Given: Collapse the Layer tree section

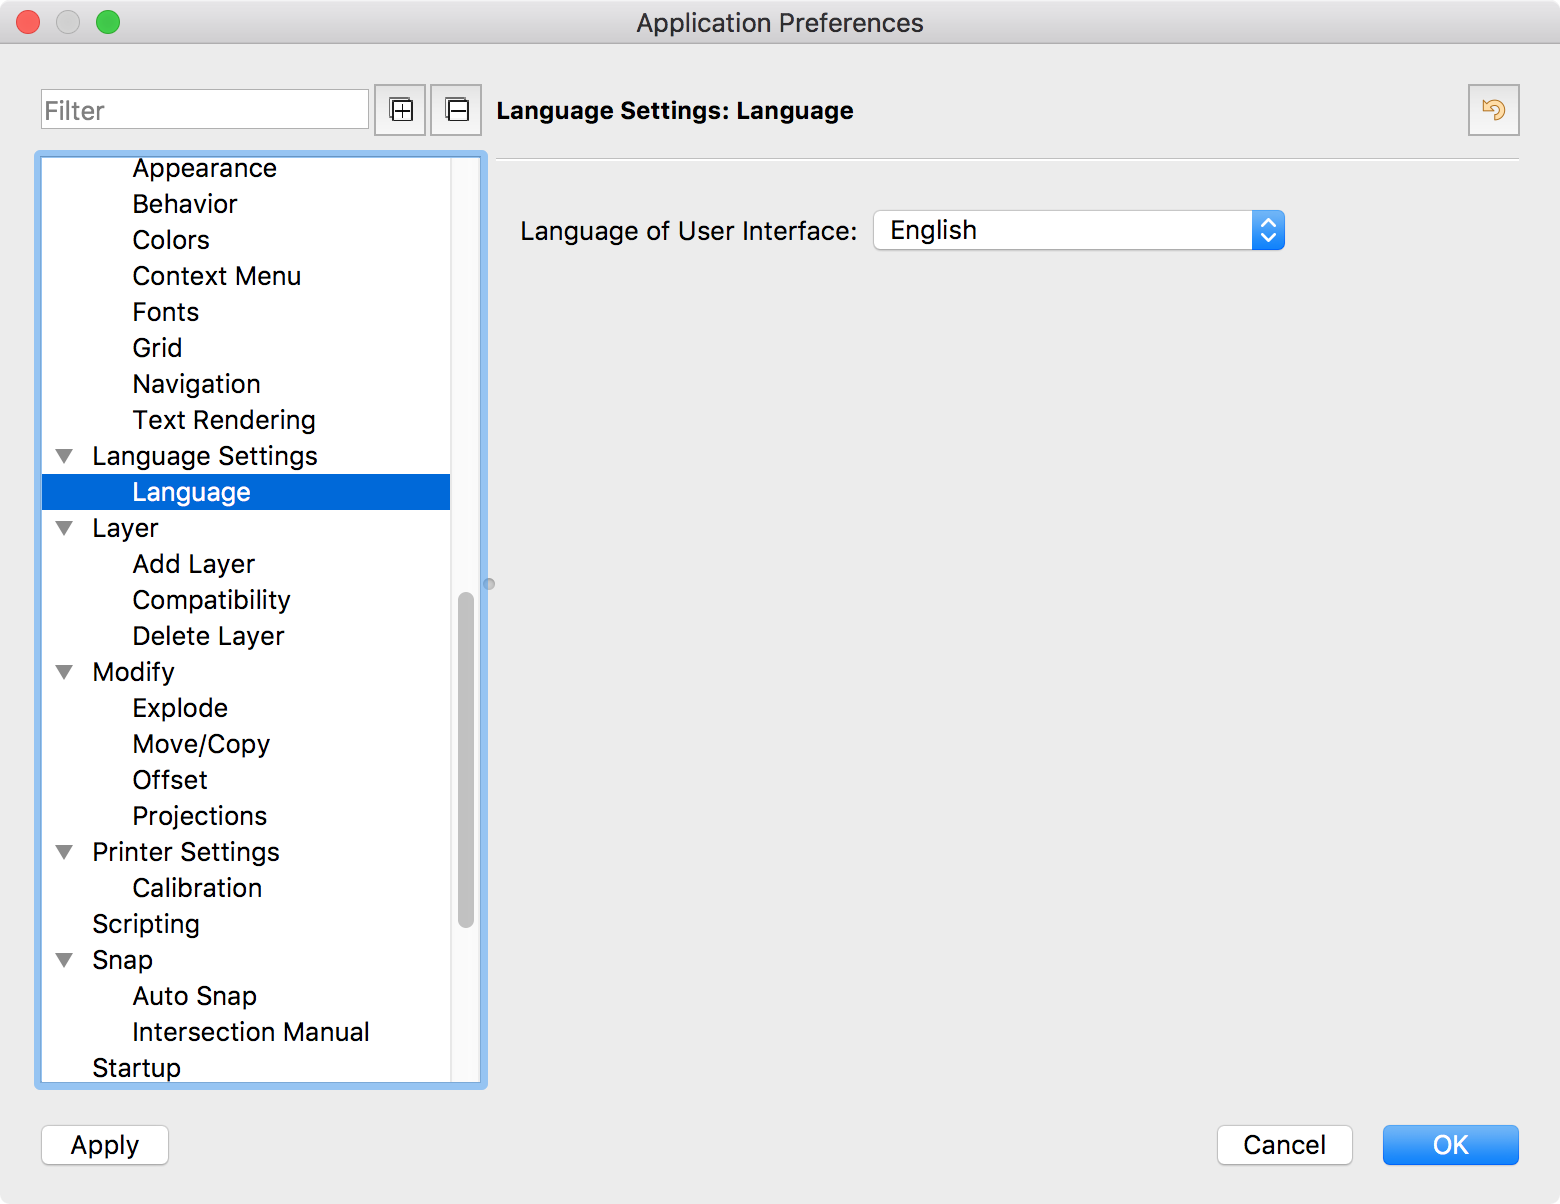Looking at the screenshot, I should (65, 528).
